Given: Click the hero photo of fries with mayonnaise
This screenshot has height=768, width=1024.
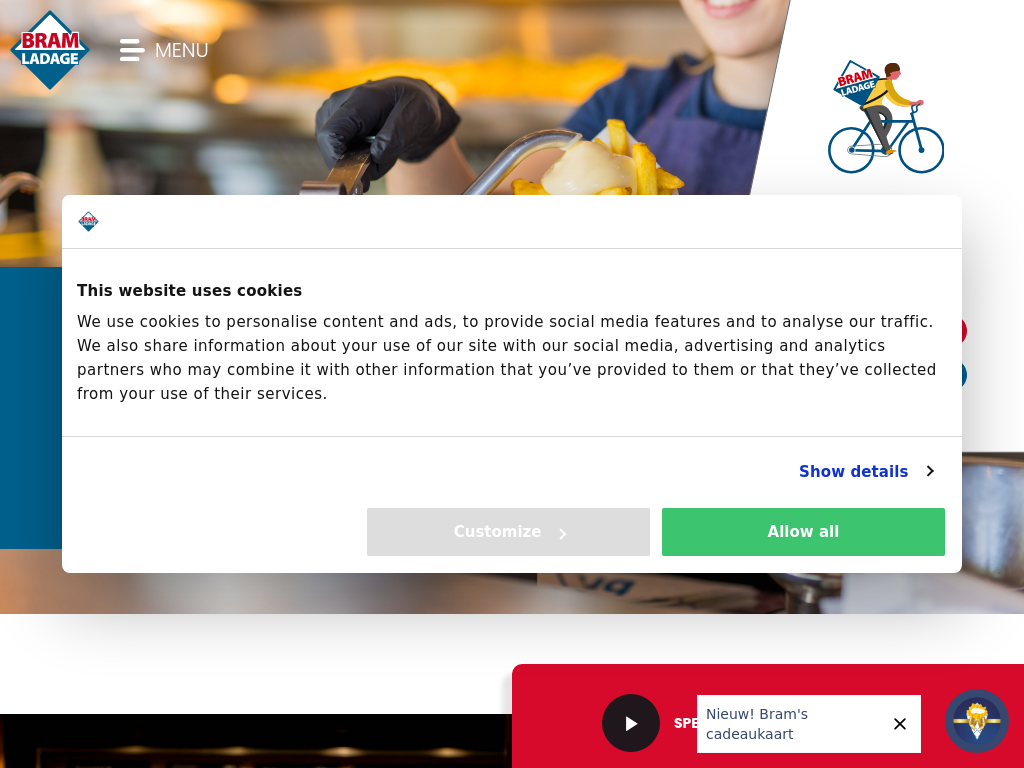Looking at the screenshot, I should coord(392,97).
